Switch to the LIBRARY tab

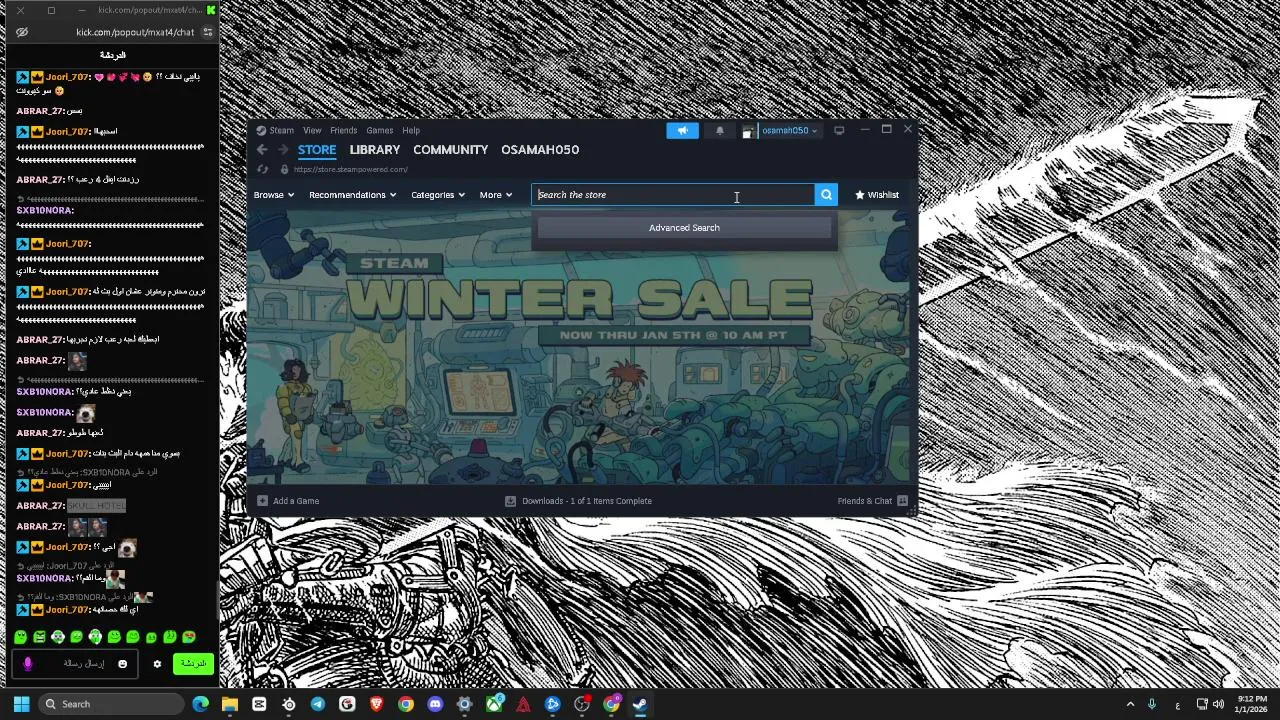point(375,150)
